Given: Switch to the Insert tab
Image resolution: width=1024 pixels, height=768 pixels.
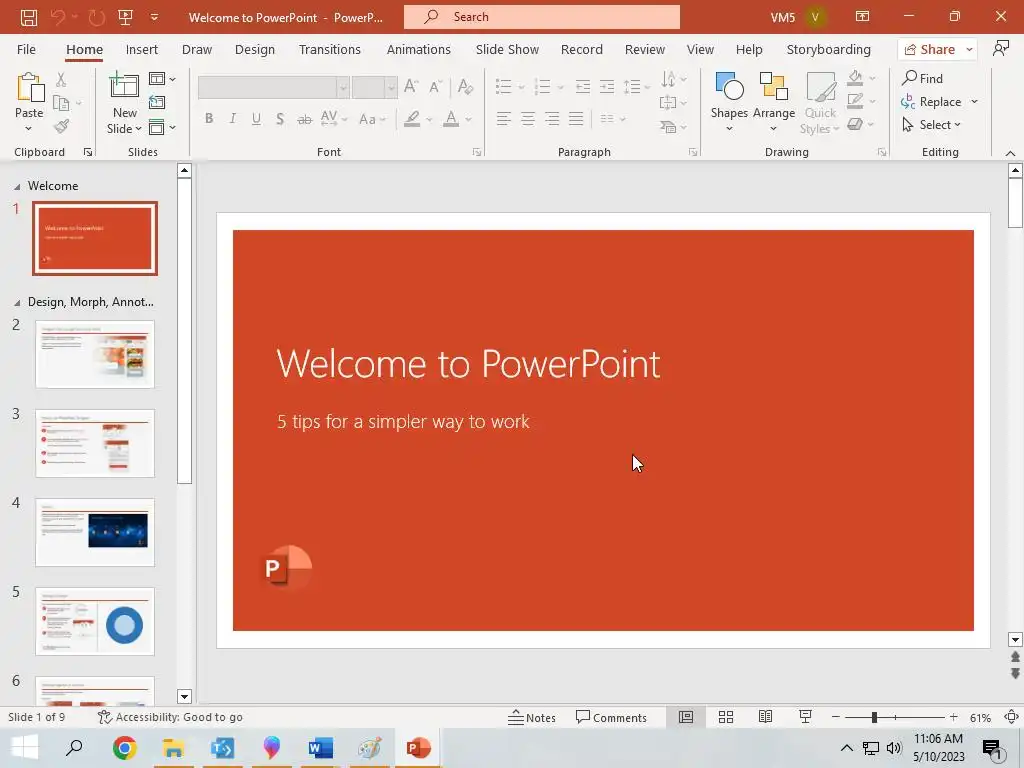Looking at the screenshot, I should click(142, 49).
